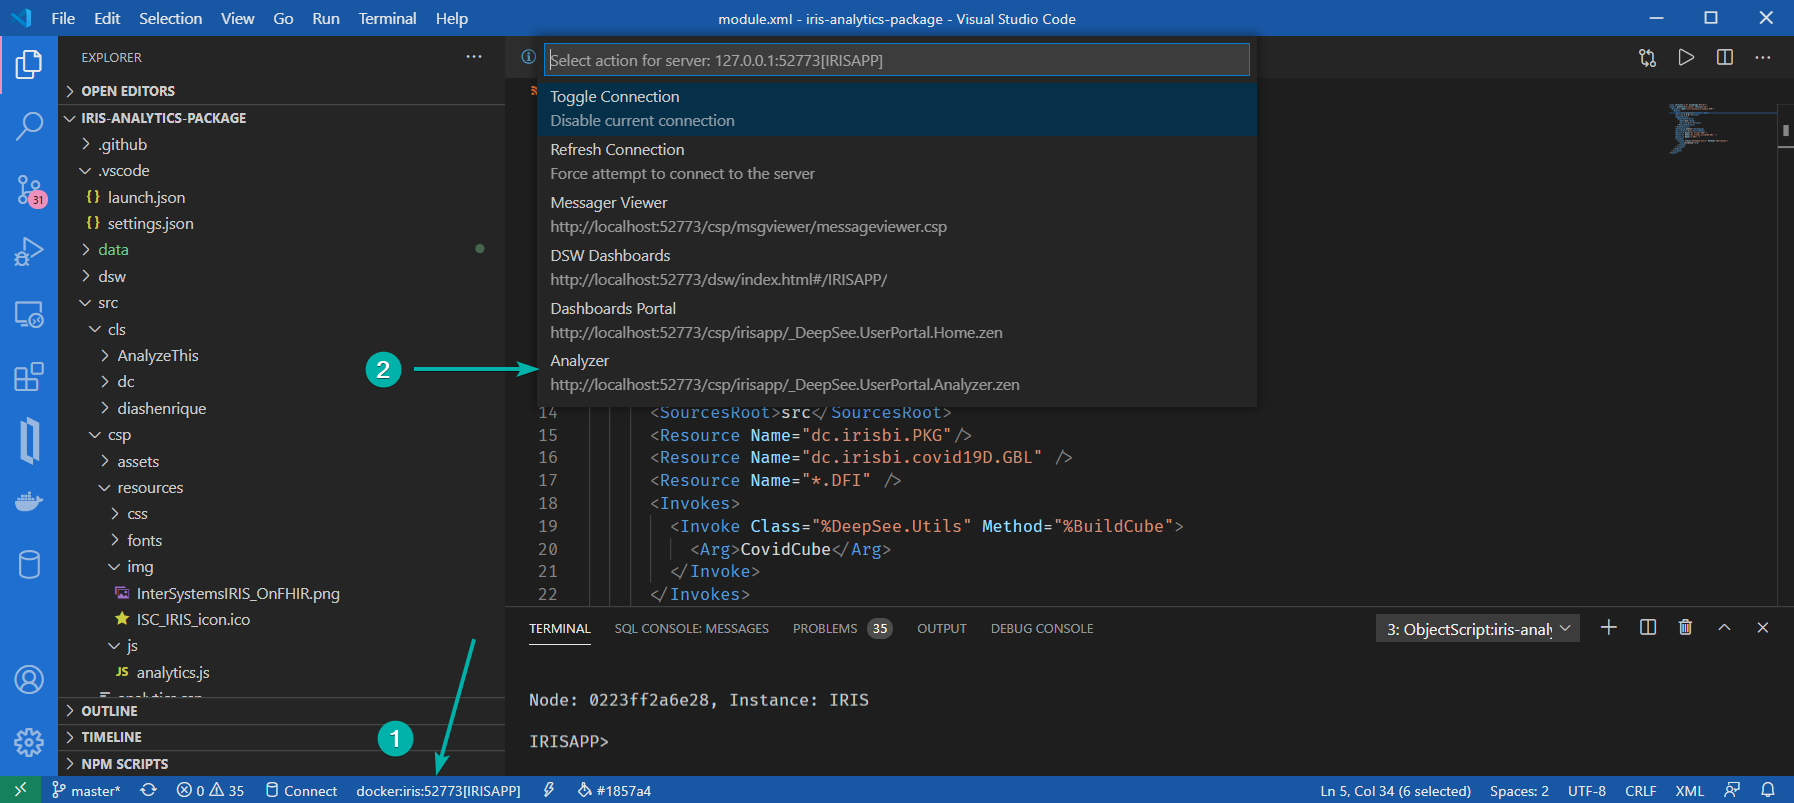Screen dimensions: 1794x803
Task: Open the Run and Debug view
Action: [x=29, y=252]
